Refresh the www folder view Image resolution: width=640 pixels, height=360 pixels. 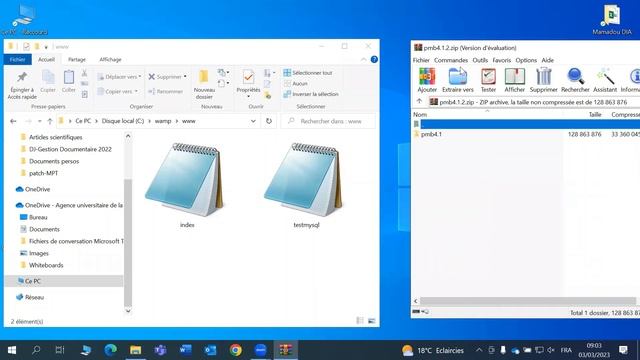tap(269, 121)
